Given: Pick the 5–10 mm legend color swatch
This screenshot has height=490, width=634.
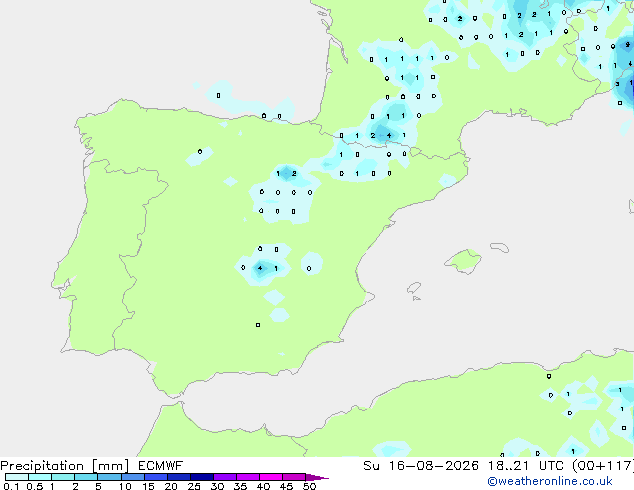Looking at the screenshot, I should coord(109,477).
